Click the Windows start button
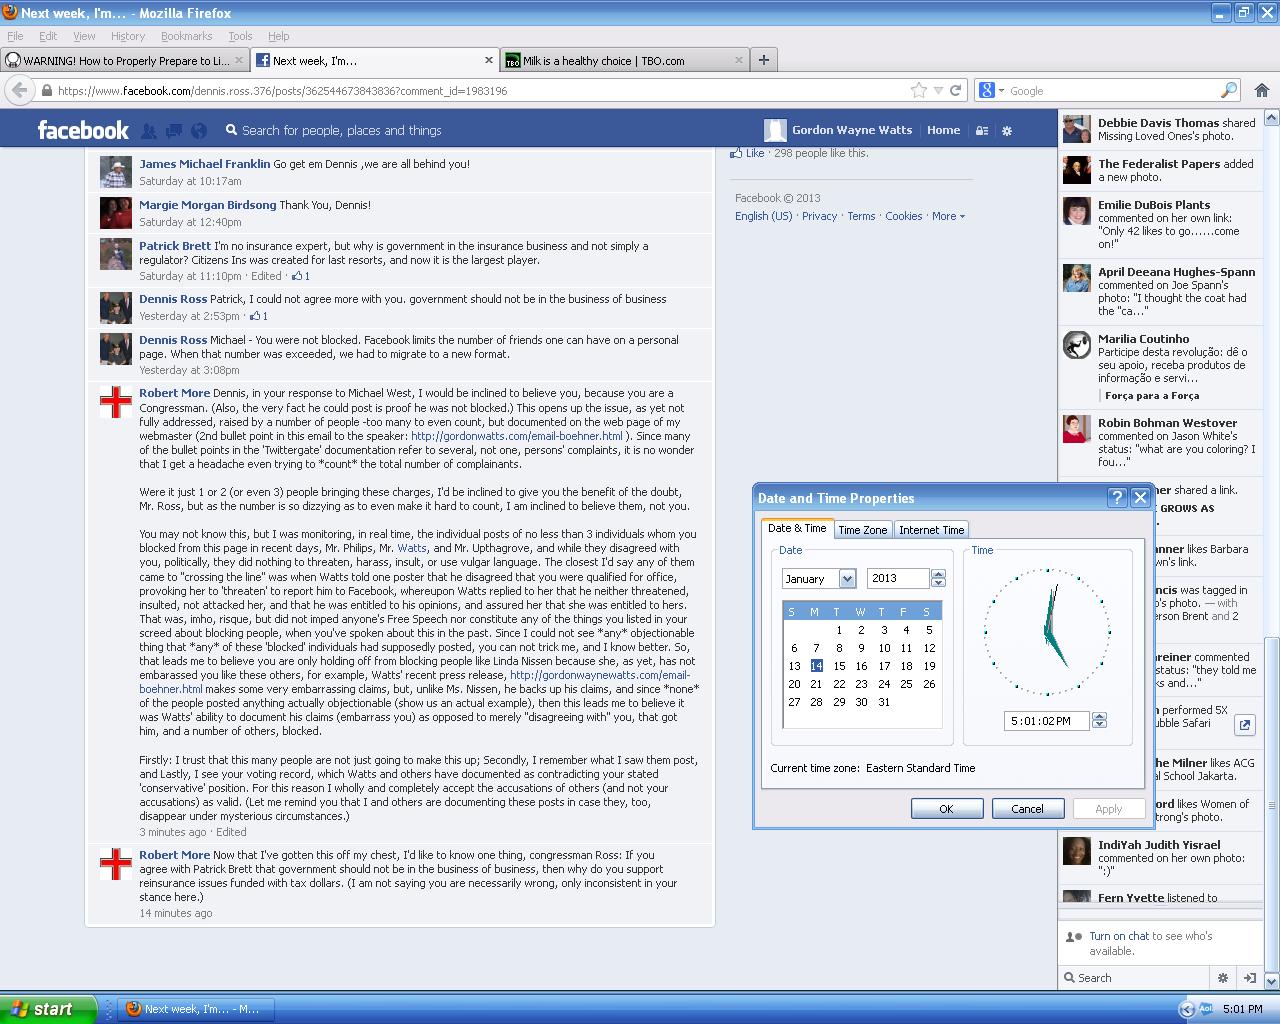Image resolution: width=1280 pixels, height=1024 pixels. tap(48, 1009)
